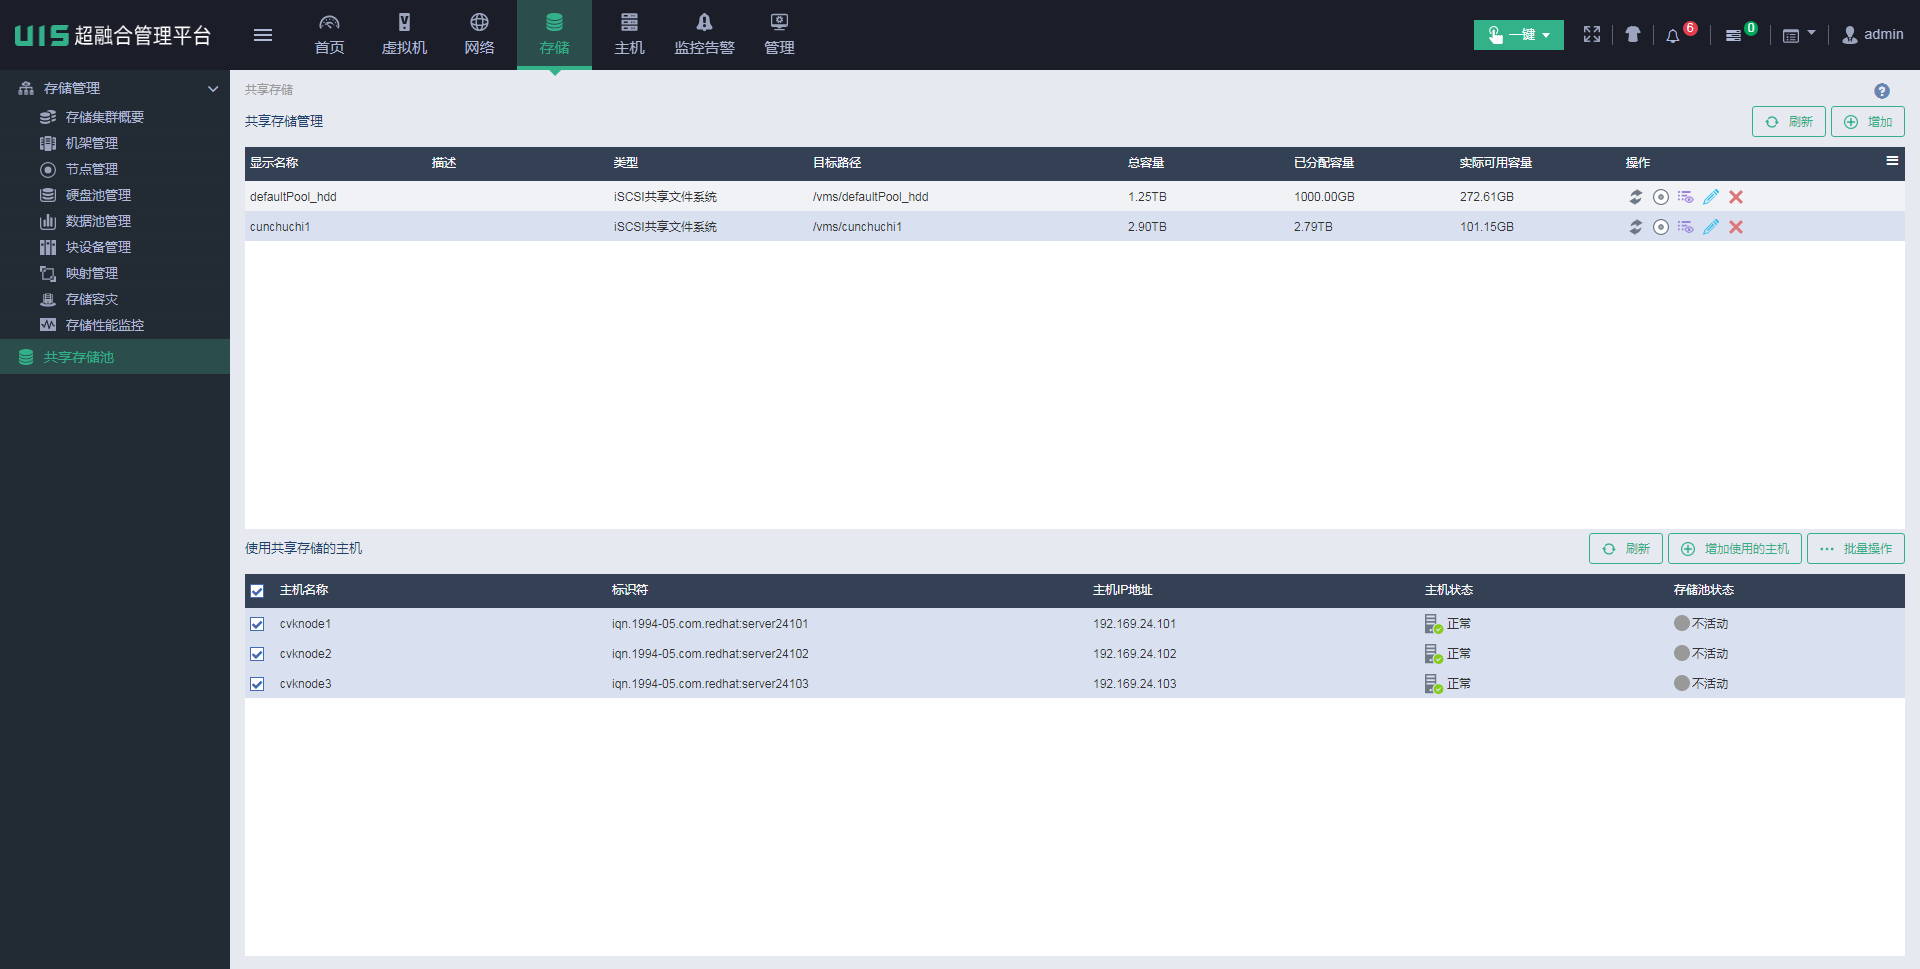Open the 监控告警 monitoring tab

(704, 35)
